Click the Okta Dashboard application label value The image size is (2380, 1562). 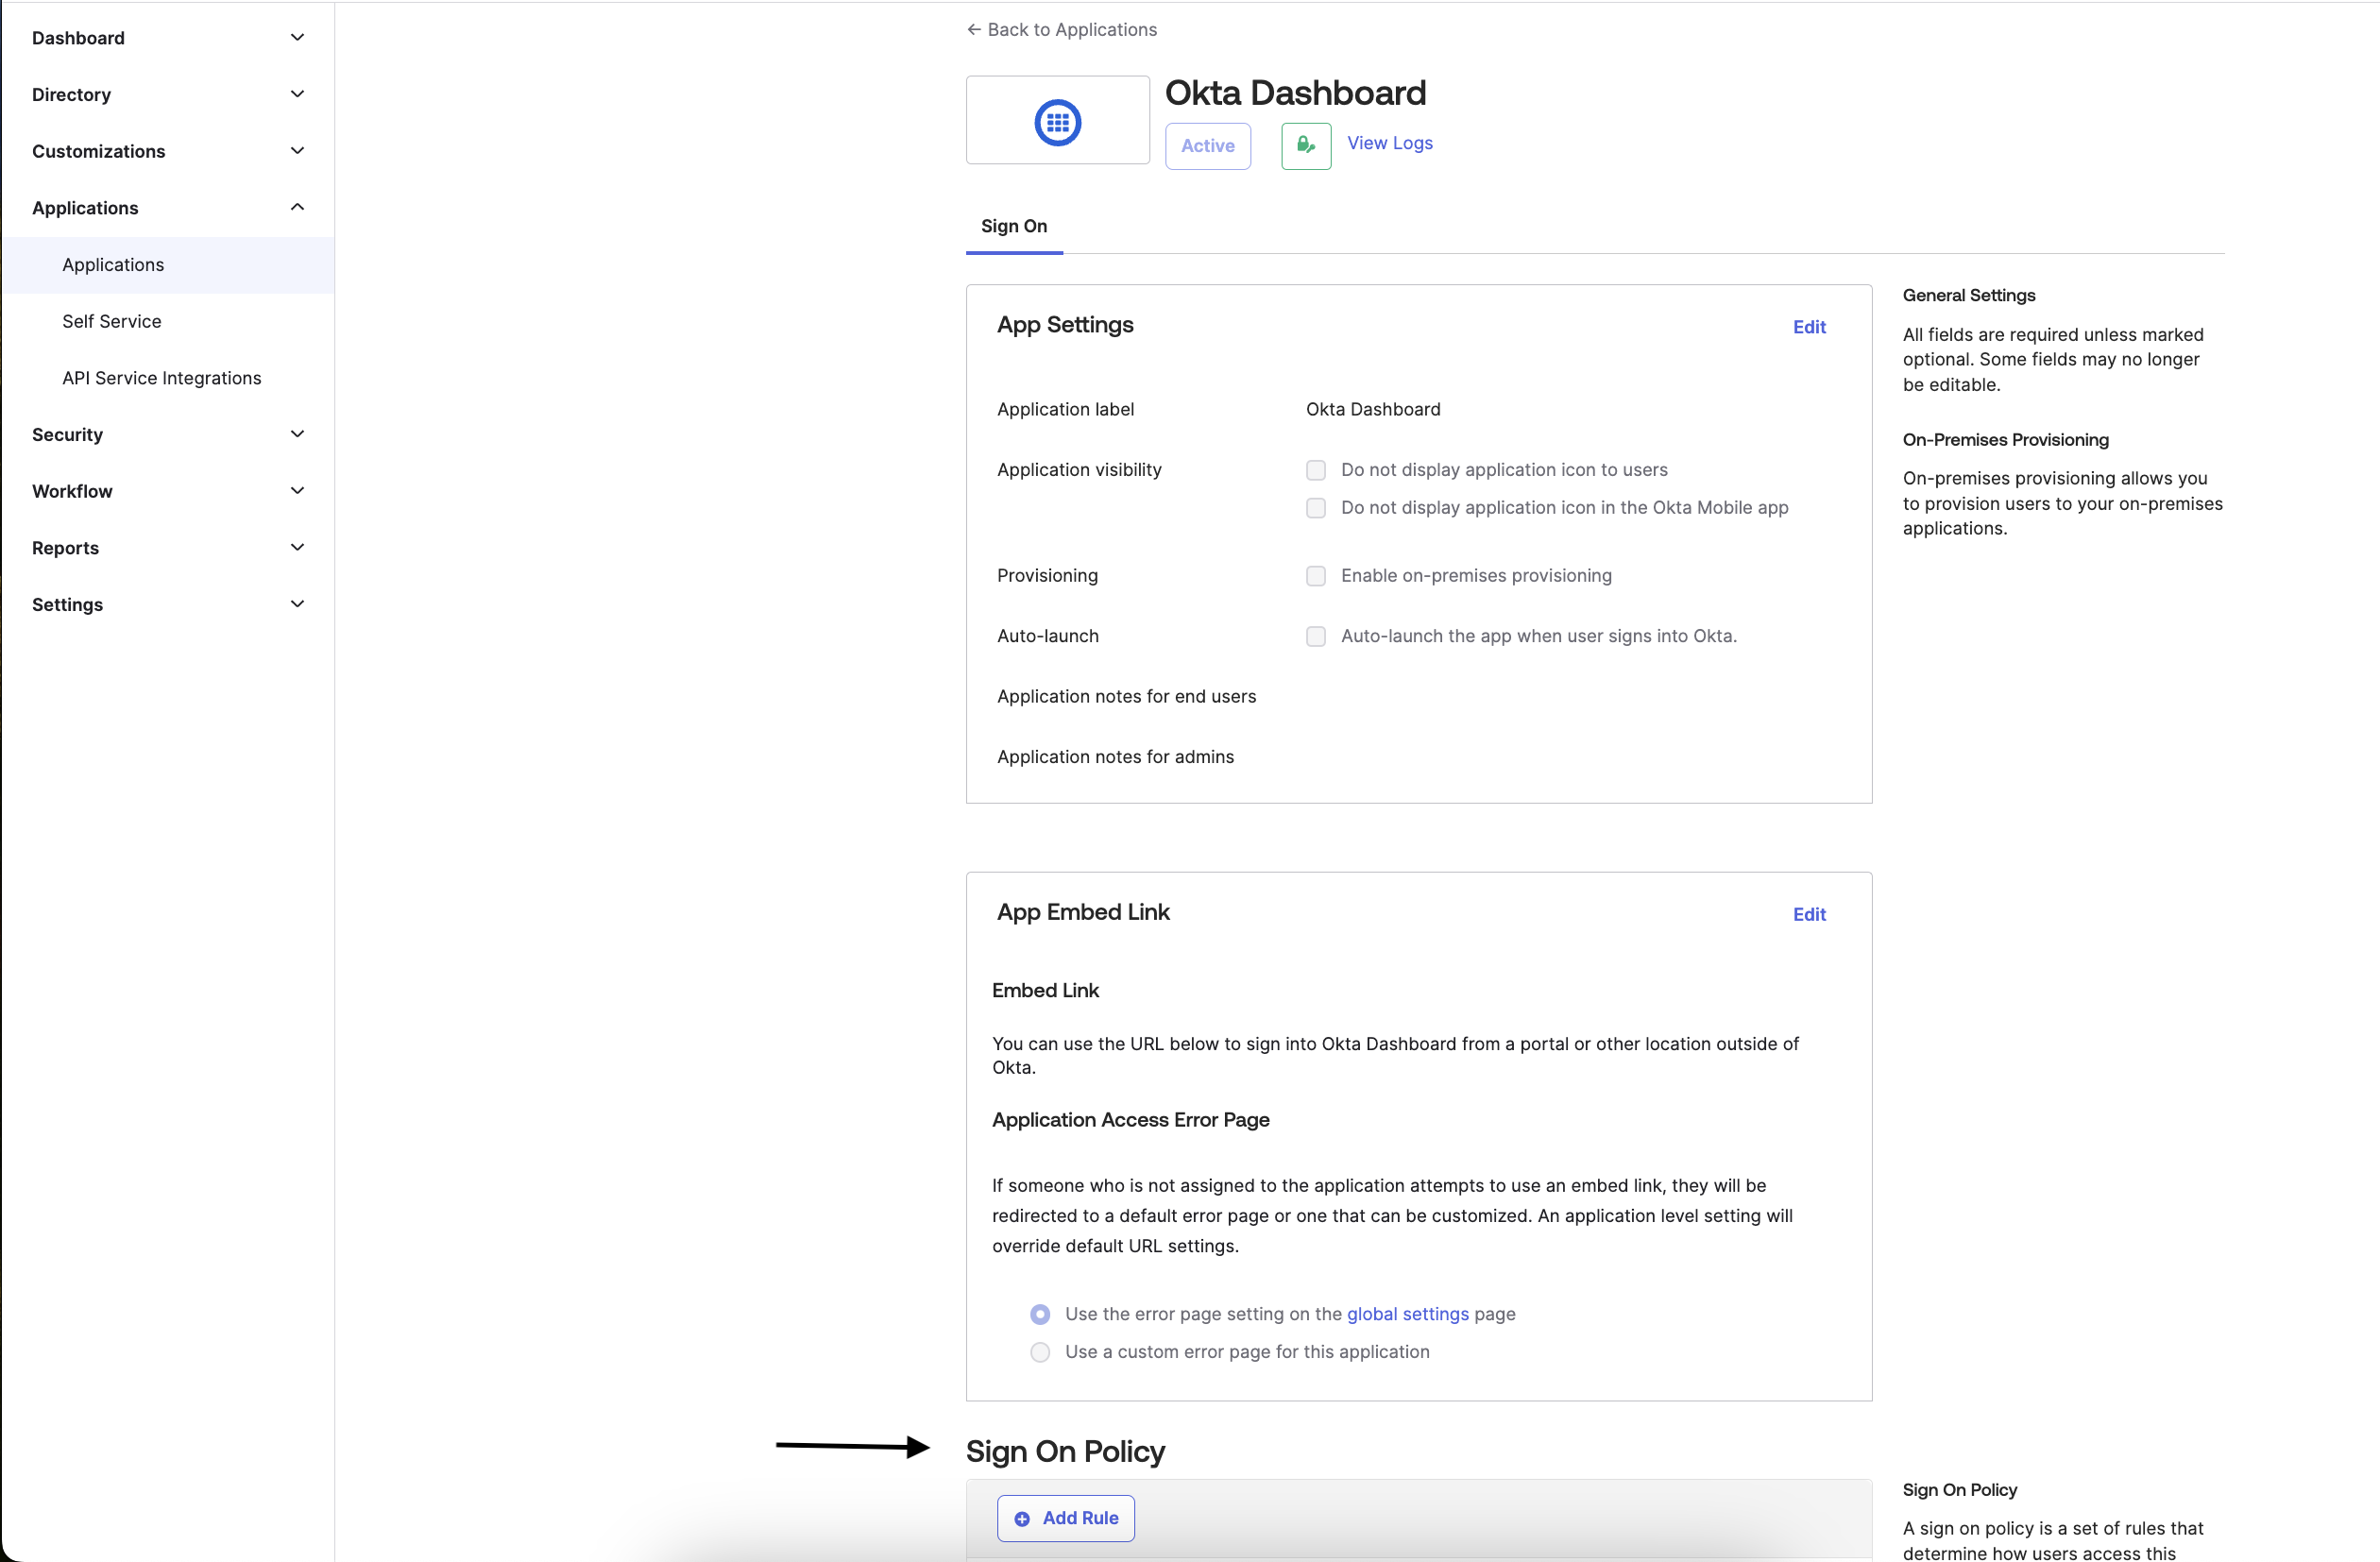tap(1372, 409)
